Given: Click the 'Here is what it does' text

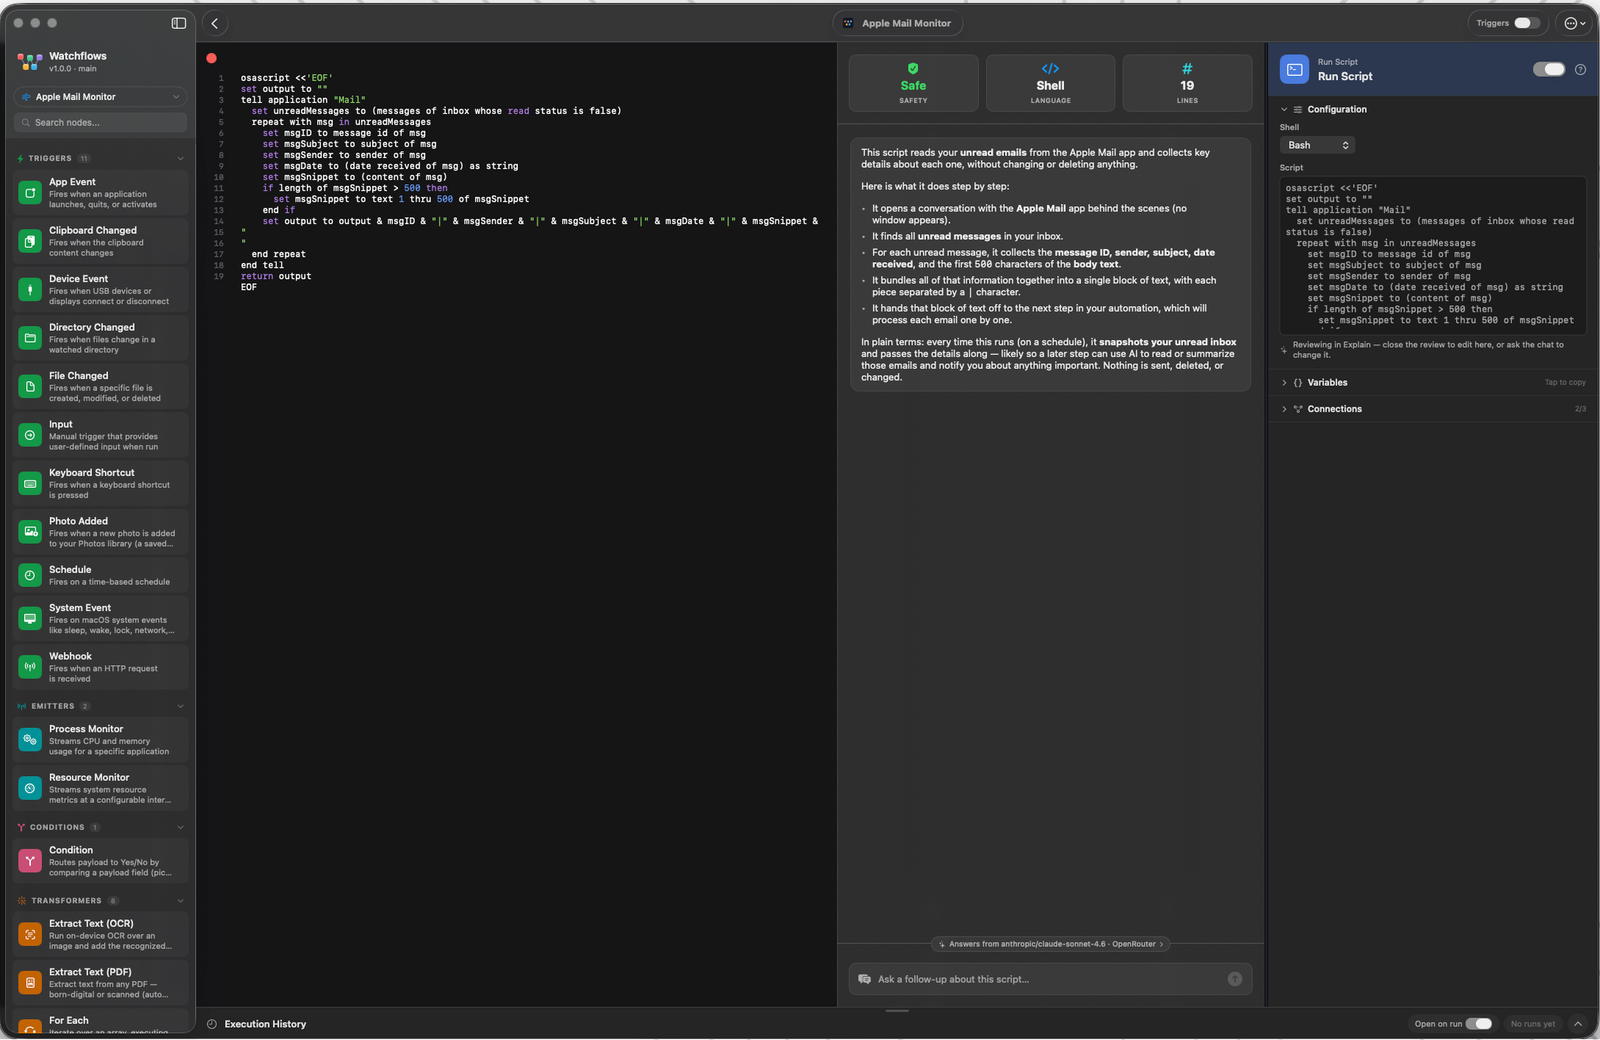Looking at the screenshot, I should [x=935, y=186].
